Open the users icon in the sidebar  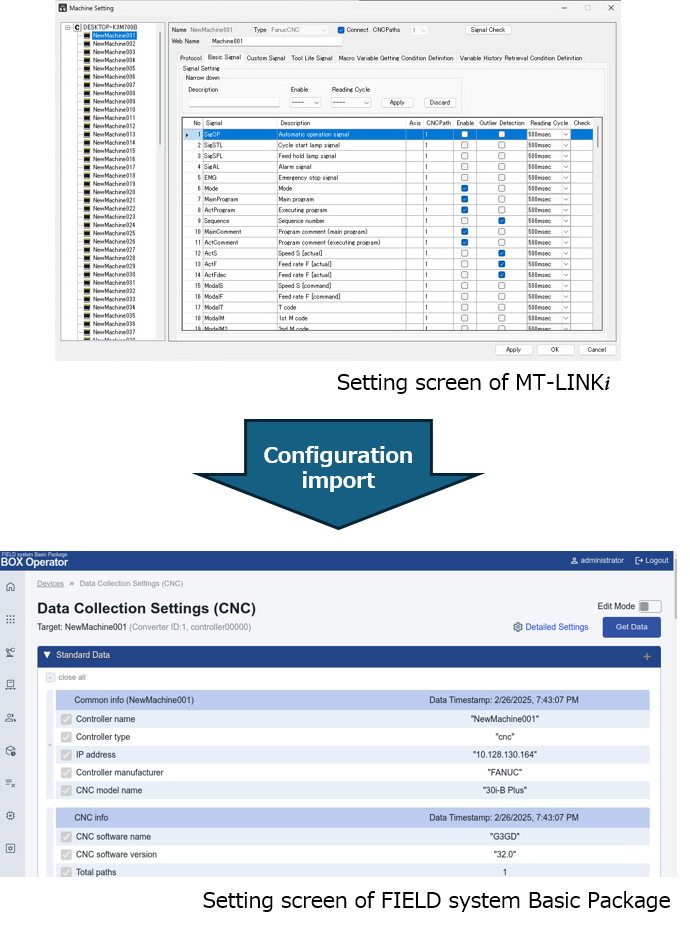[10, 717]
